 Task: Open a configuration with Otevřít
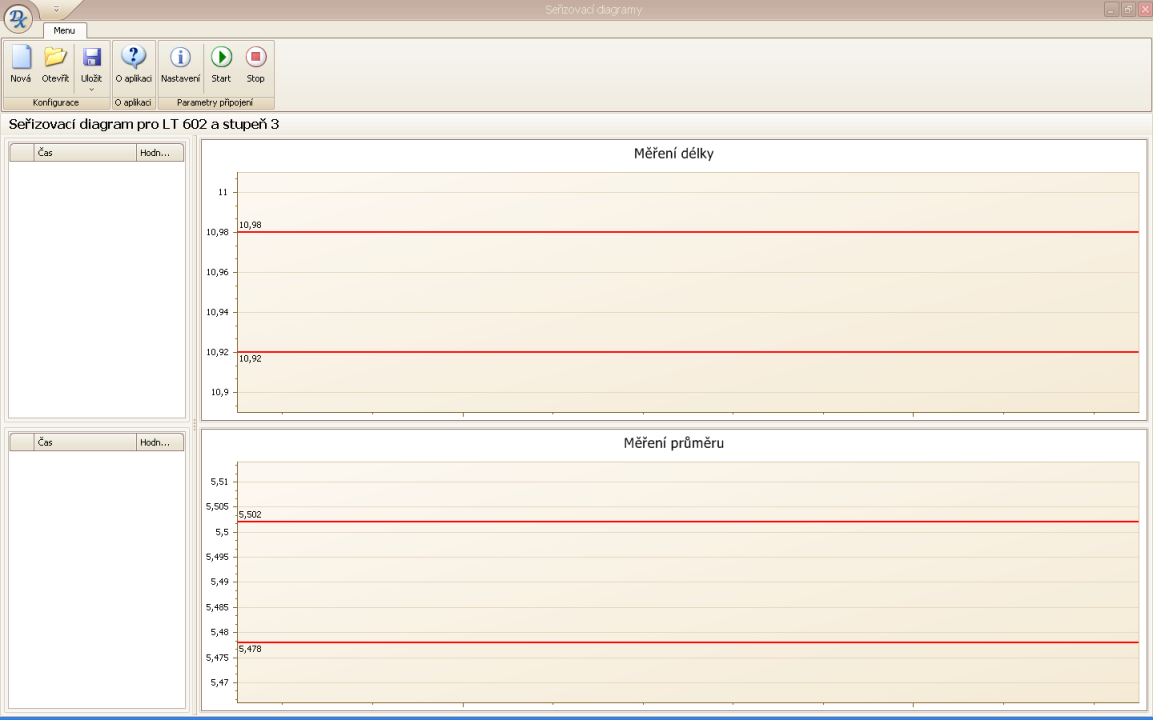coord(55,65)
